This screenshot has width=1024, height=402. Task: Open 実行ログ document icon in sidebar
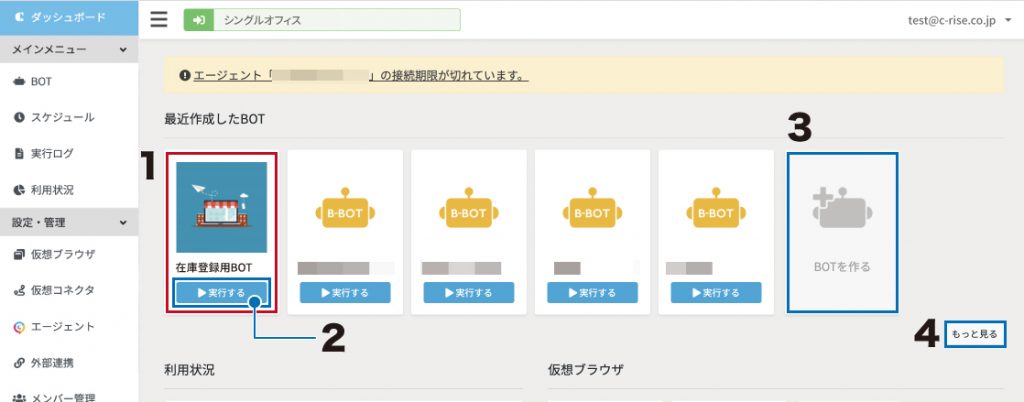point(19,154)
